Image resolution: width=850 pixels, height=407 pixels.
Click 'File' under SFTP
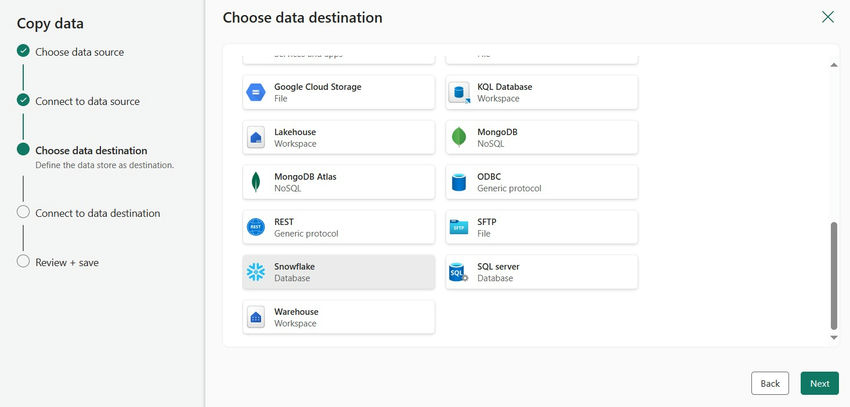[484, 234]
